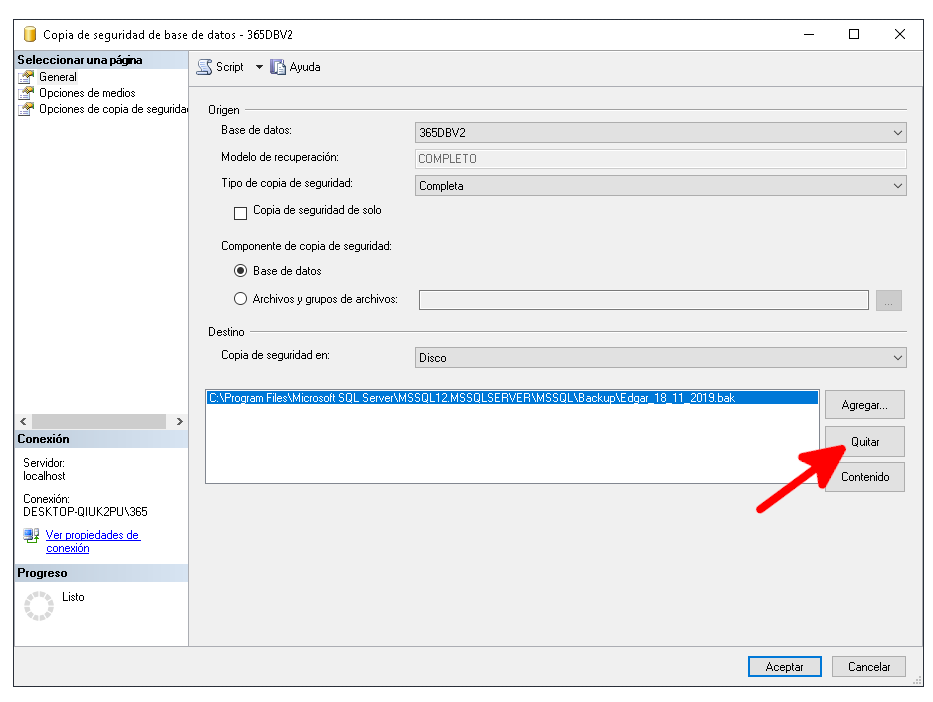Open the Script dropdown arrow

pos(258,67)
